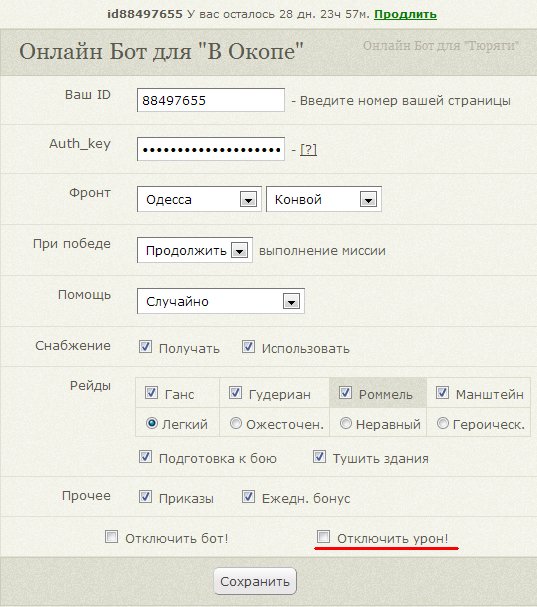
Task: Uncheck the Манштейн raid checkbox
Action: [442, 393]
